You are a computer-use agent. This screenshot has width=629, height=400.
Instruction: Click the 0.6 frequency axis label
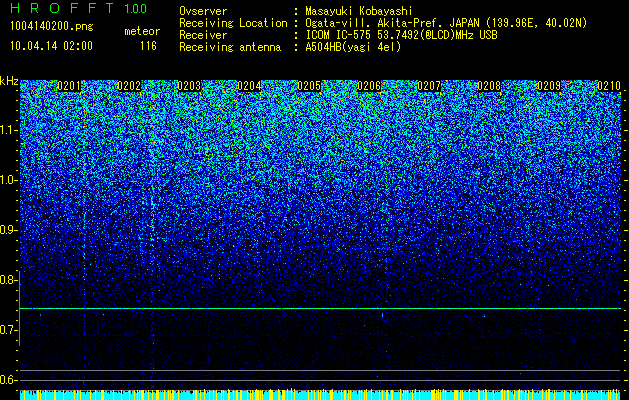[8, 380]
